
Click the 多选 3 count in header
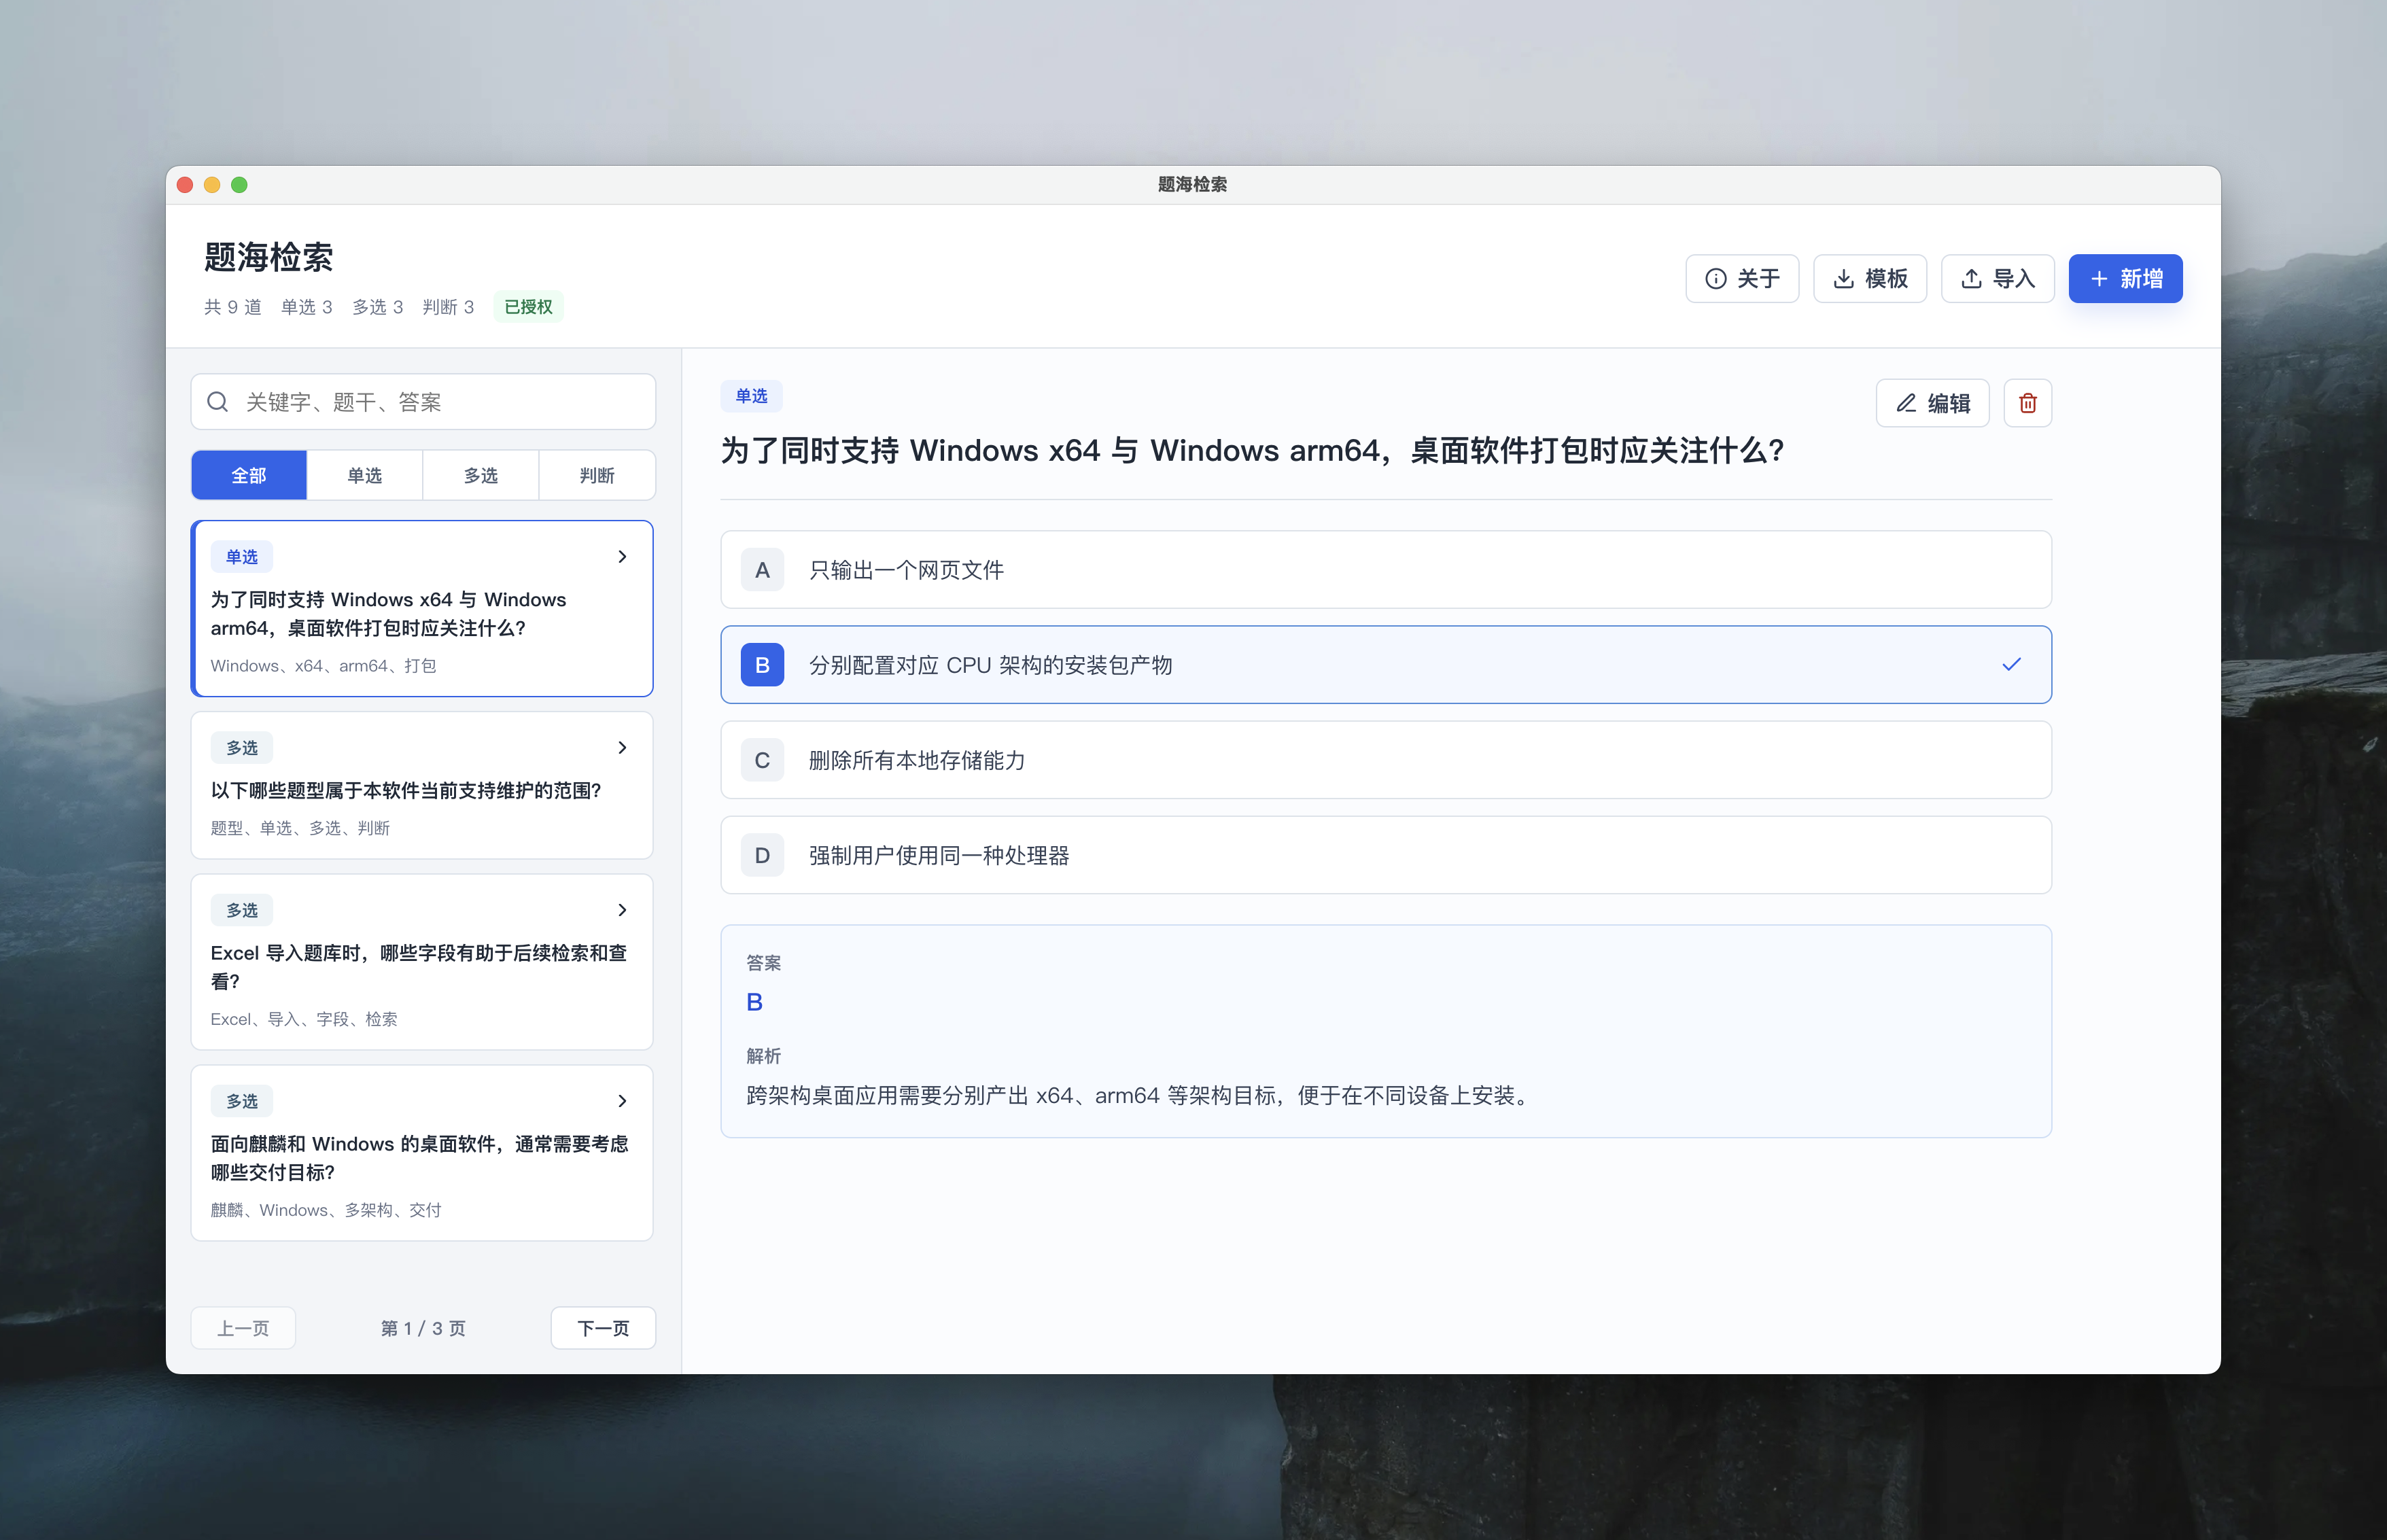(x=377, y=307)
